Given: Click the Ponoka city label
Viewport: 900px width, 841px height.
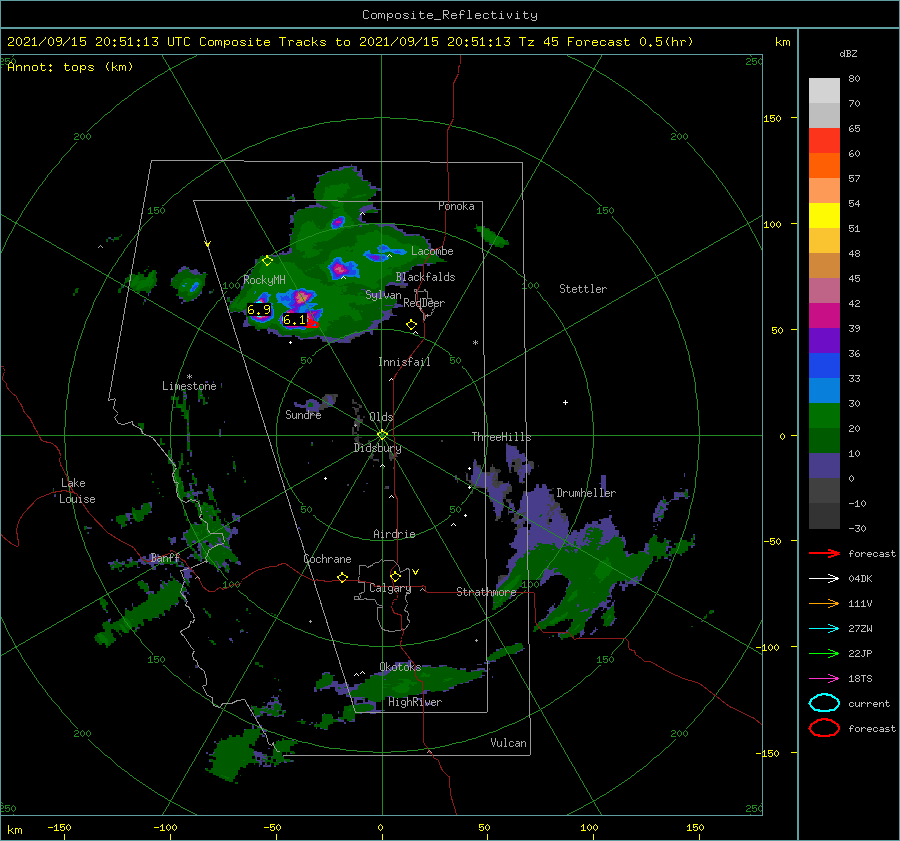Looking at the screenshot, I should click(456, 206).
